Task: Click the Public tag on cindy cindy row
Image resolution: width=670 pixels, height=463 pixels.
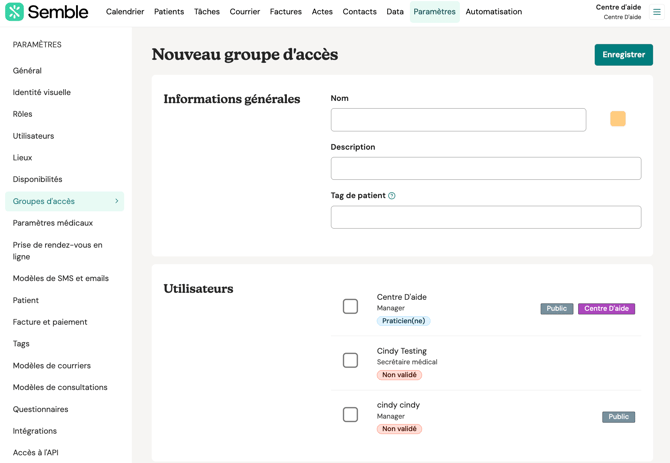Action: pos(618,417)
